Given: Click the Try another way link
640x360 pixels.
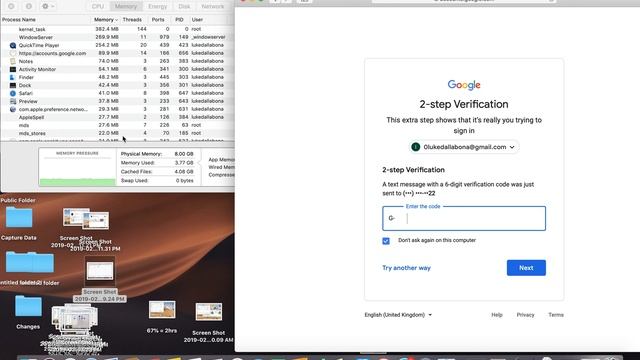Looking at the screenshot, I should tap(407, 268).
